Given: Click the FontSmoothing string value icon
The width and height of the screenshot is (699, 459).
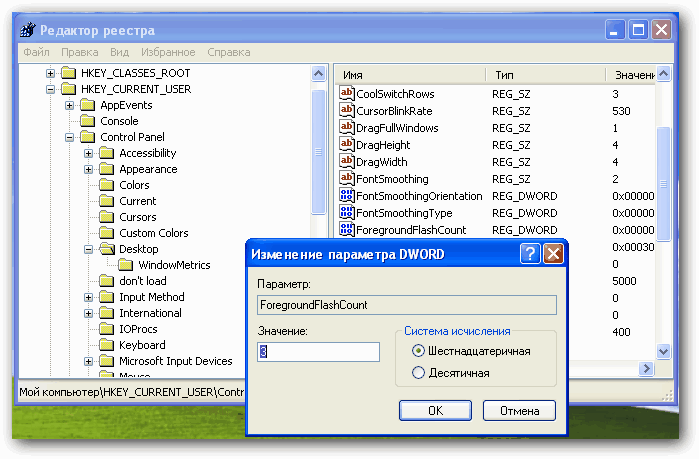Looking at the screenshot, I should click(x=346, y=178).
